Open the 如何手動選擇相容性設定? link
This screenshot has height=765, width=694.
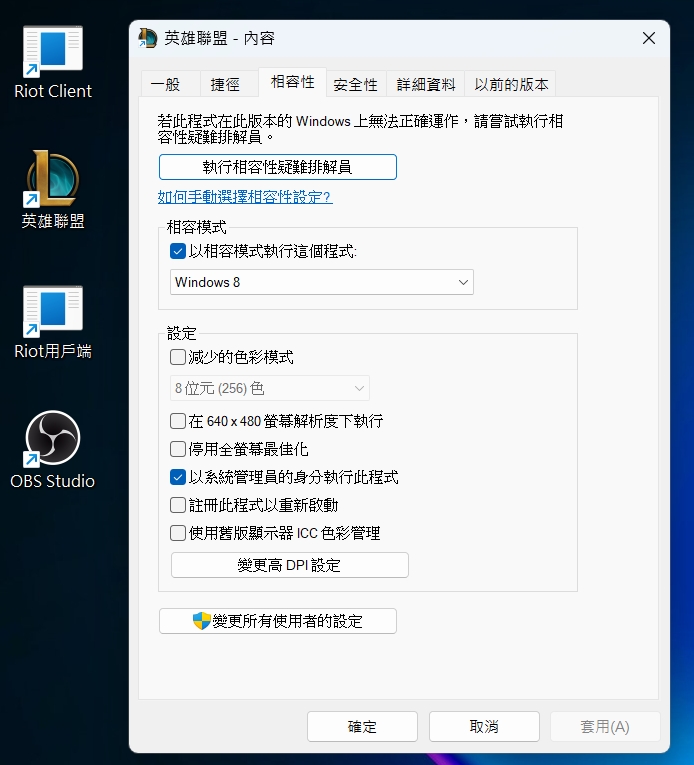coord(245,197)
